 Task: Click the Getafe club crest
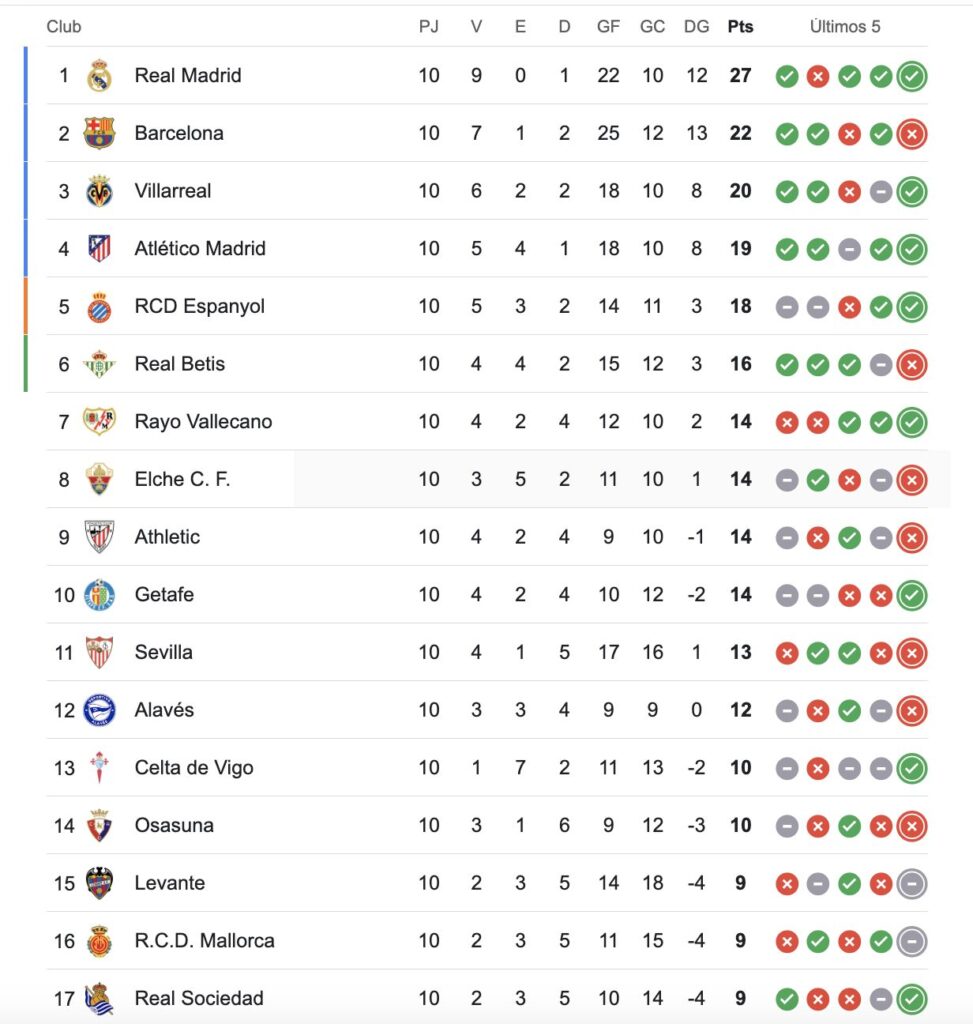pyautogui.click(x=99, y=595)
